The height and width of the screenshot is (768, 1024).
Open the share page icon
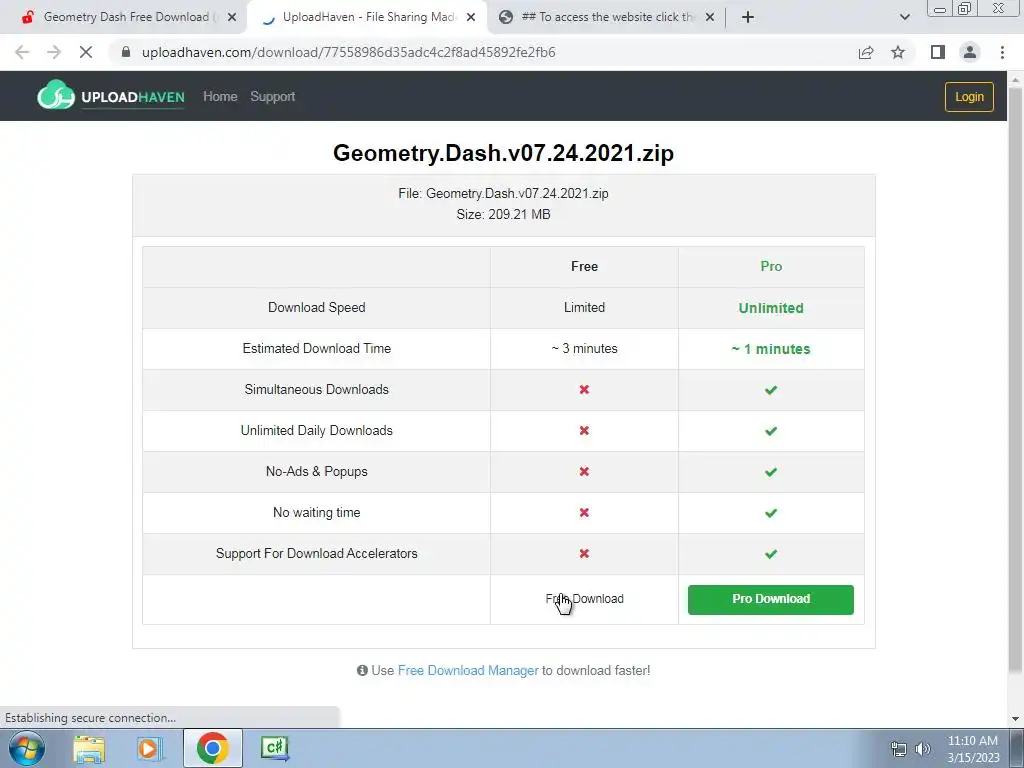coord(866,52)
